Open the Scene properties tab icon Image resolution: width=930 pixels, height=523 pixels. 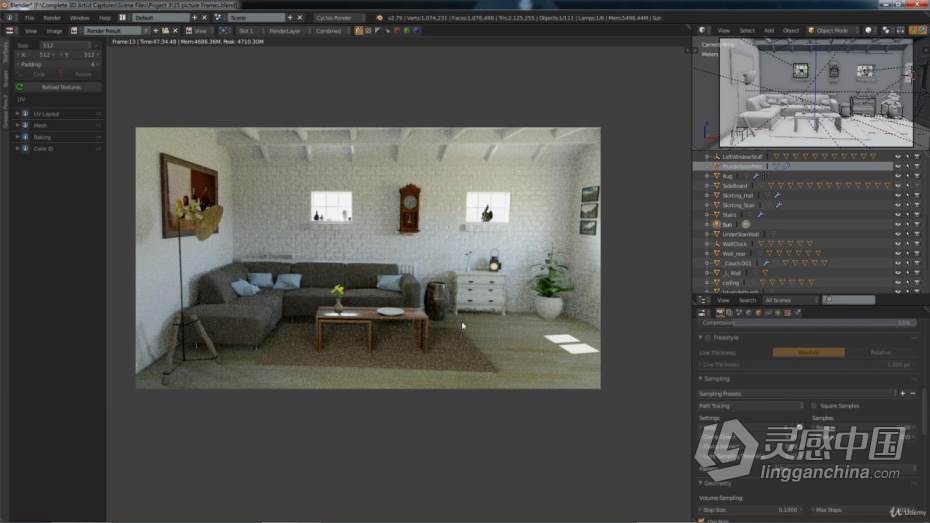[x=738, y=313]
